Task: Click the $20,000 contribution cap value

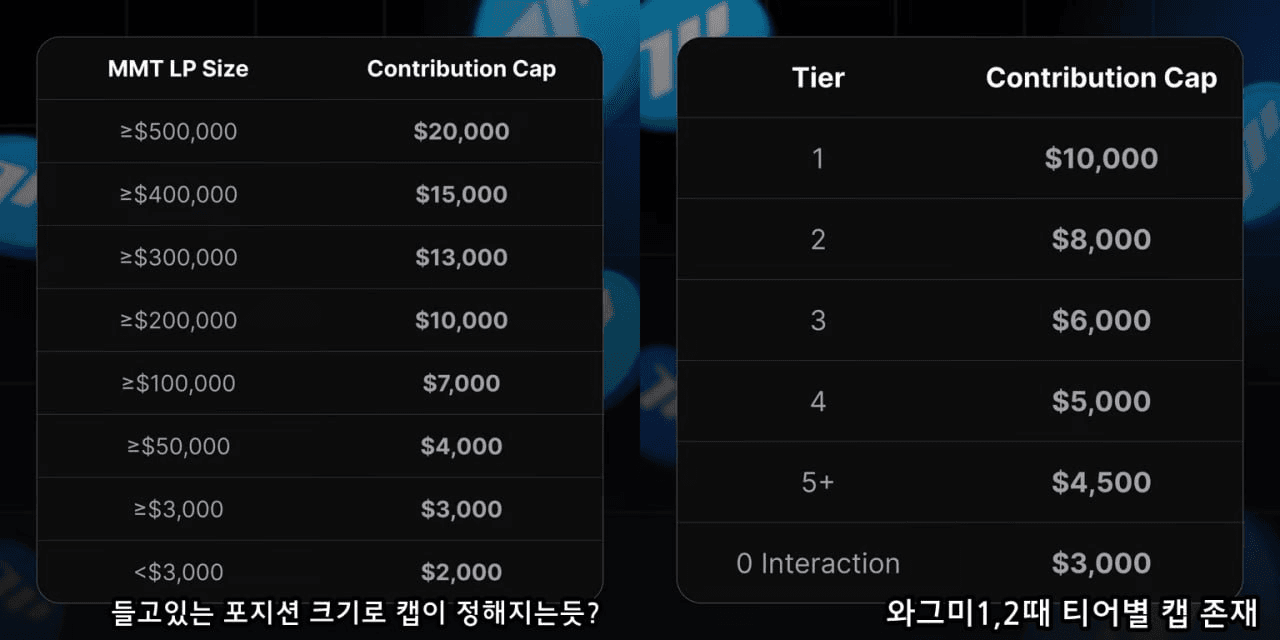Action: click(461, 132)
